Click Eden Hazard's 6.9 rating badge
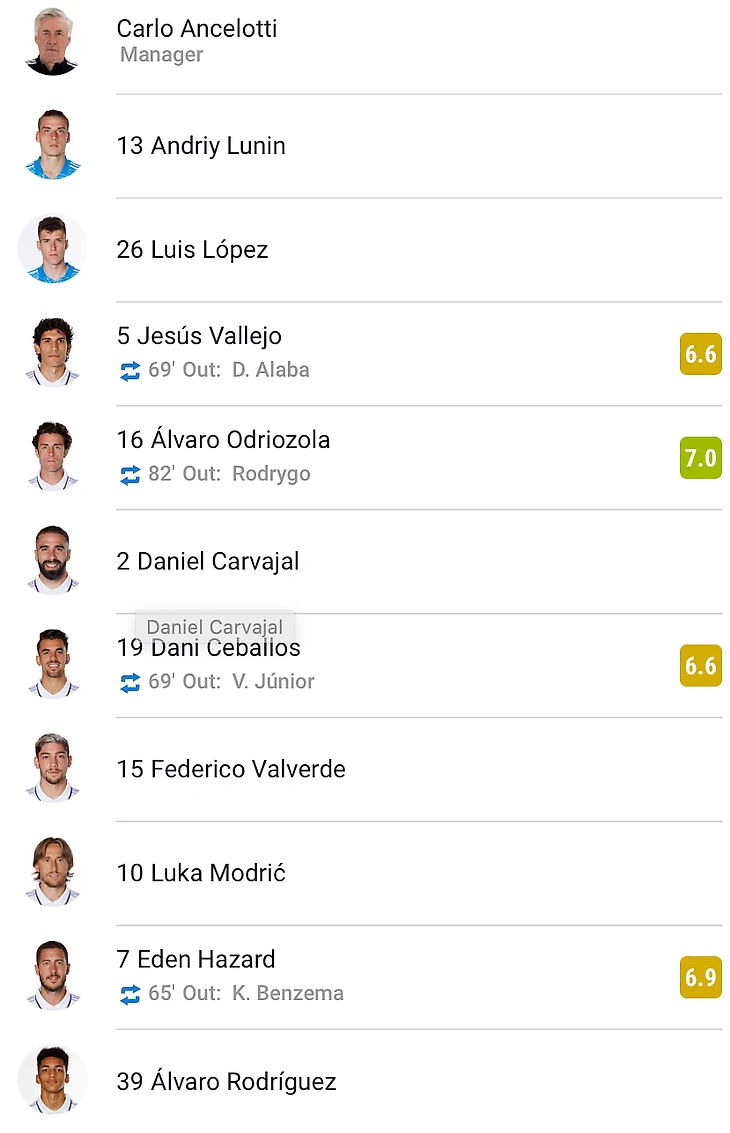Viewport: 730px width, 1133px height. [700, 977]
